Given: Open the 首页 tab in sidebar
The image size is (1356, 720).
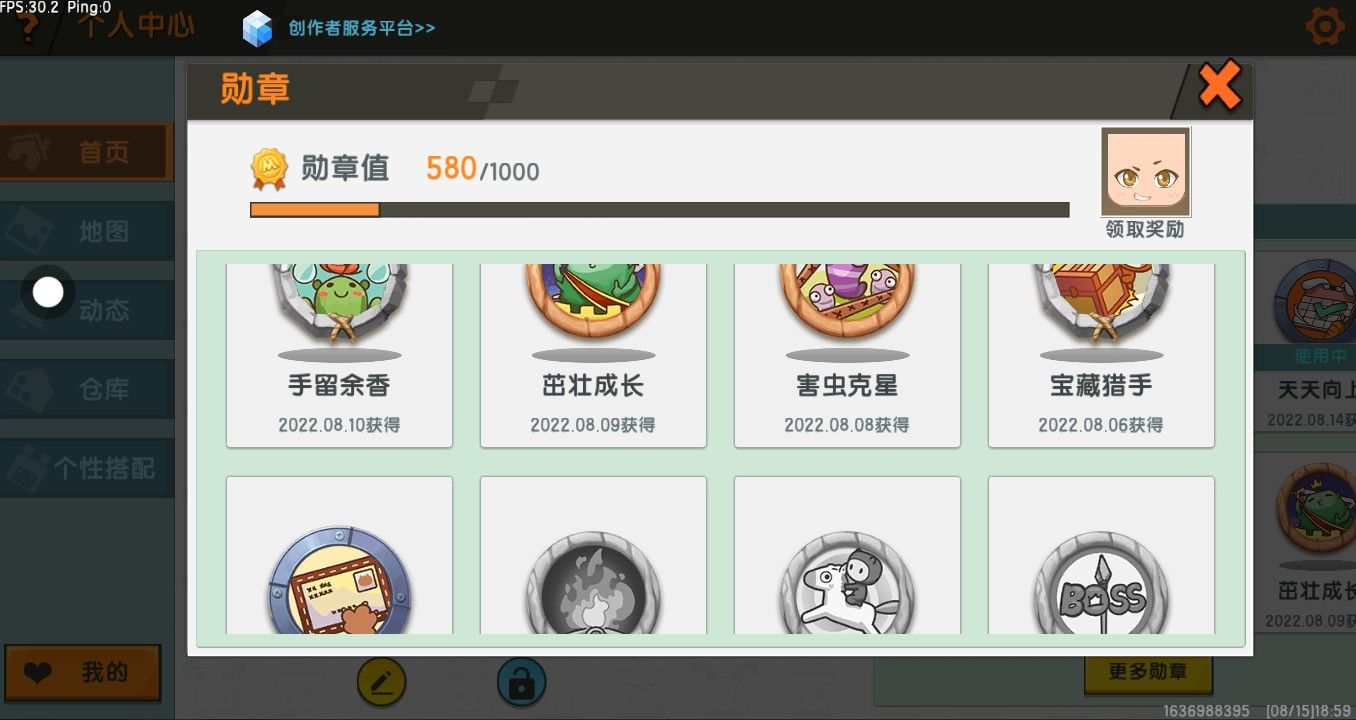Looking at the screenshot, I should tap(87, 152).
